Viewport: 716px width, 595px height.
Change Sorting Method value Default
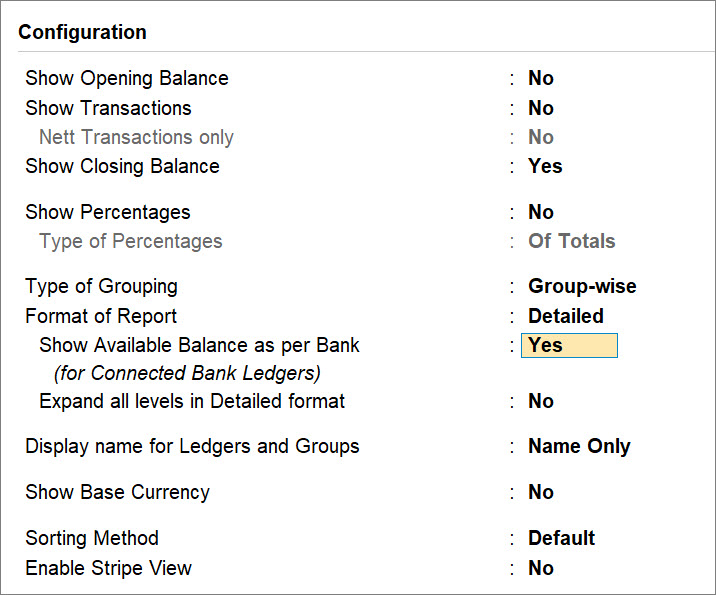point(561,538)
